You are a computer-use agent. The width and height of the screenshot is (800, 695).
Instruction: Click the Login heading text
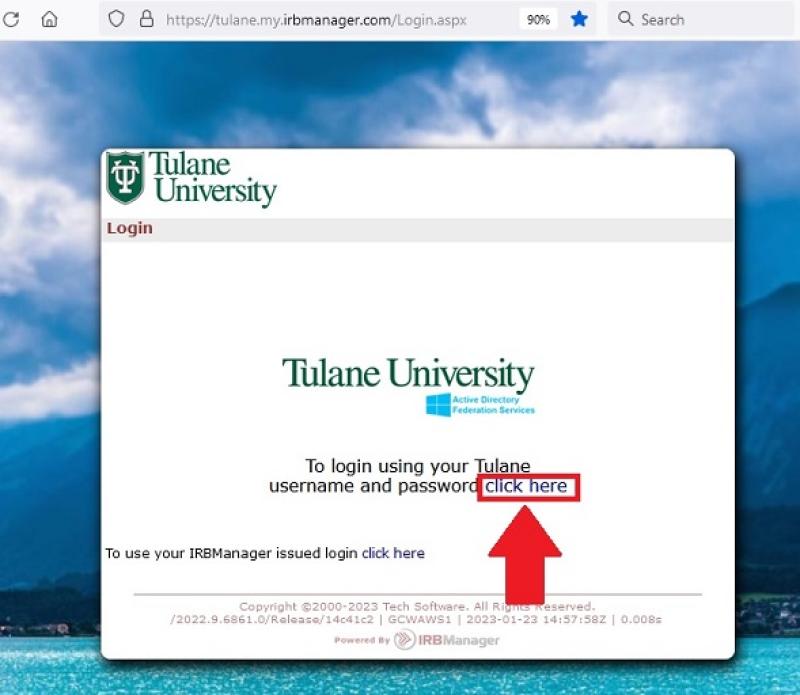(130, 228)
